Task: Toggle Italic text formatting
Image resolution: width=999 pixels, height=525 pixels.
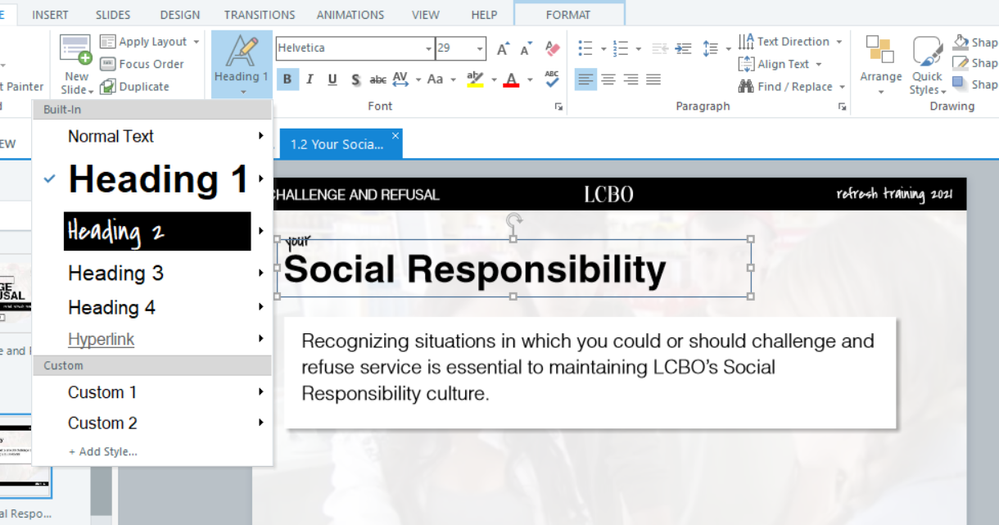Action: 310,79
